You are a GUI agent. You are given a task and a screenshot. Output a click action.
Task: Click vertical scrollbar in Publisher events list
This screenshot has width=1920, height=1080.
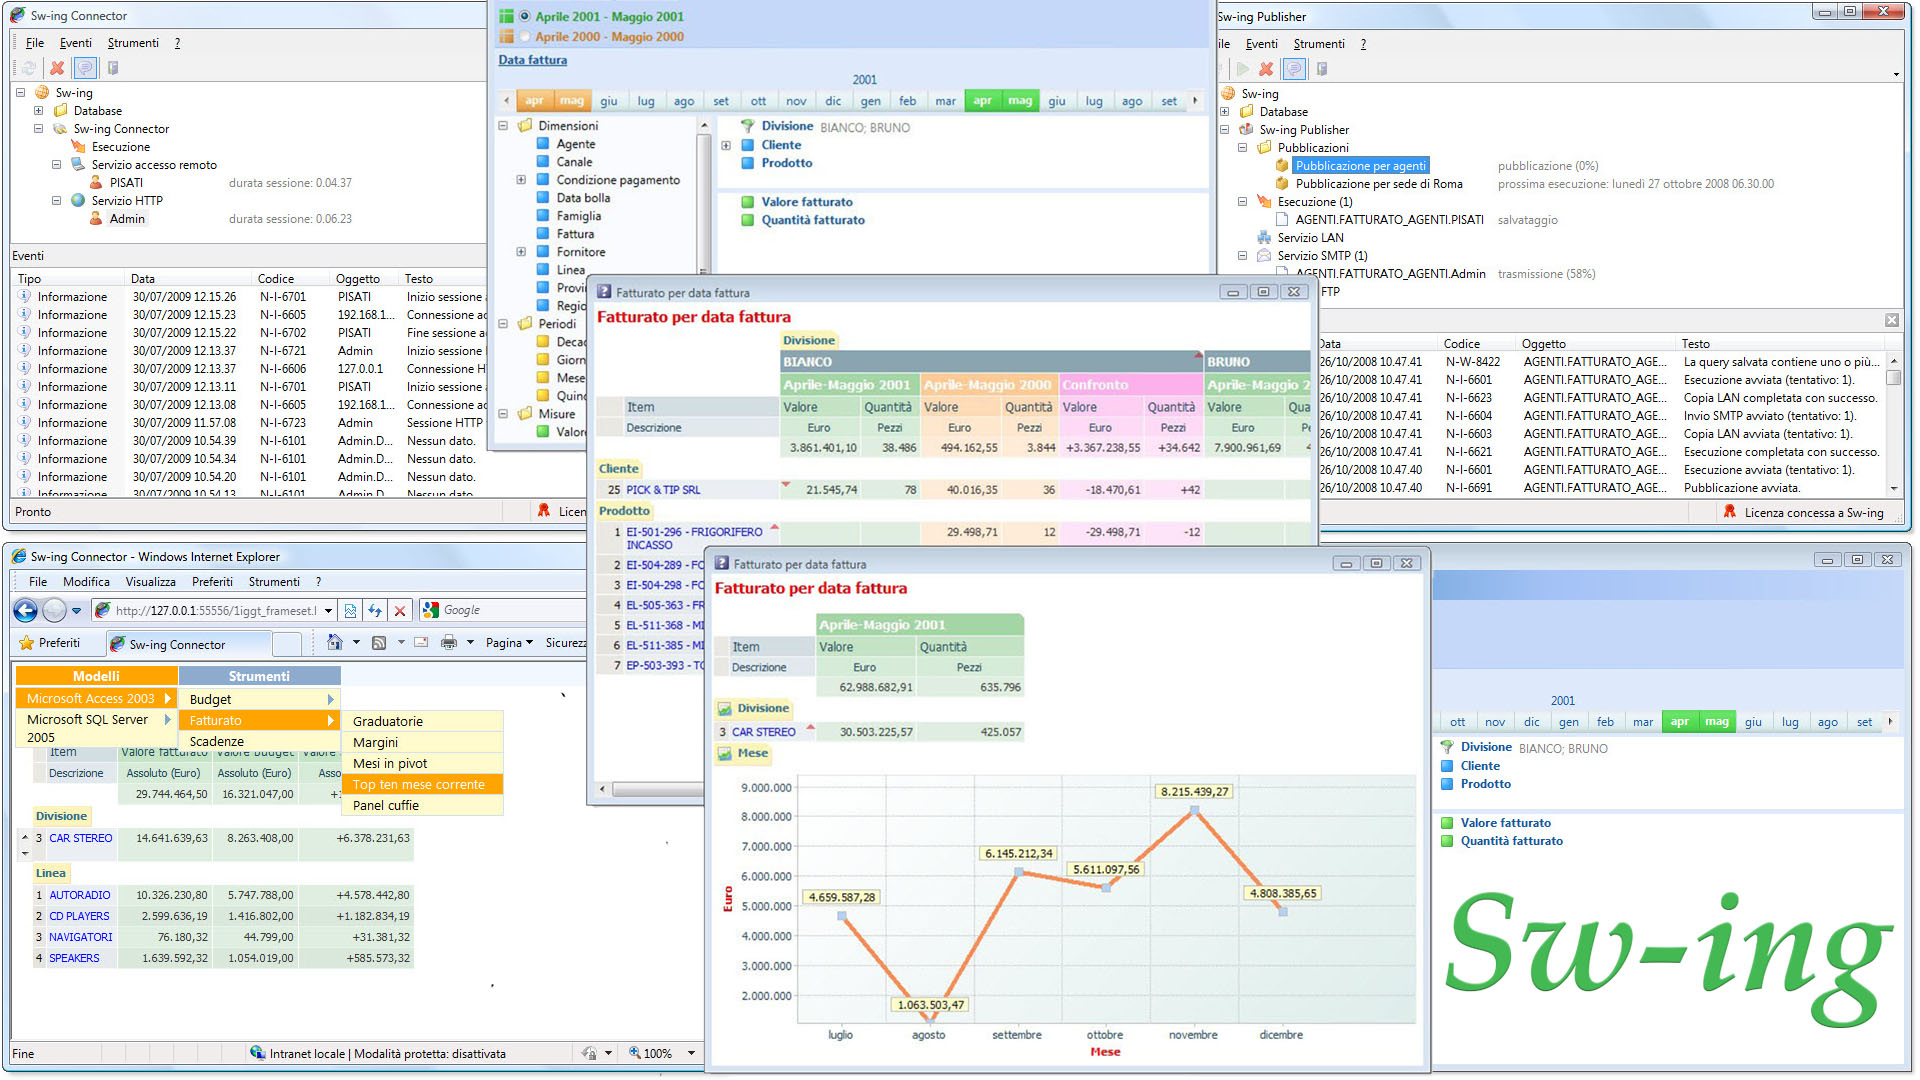pos(1893,425)
